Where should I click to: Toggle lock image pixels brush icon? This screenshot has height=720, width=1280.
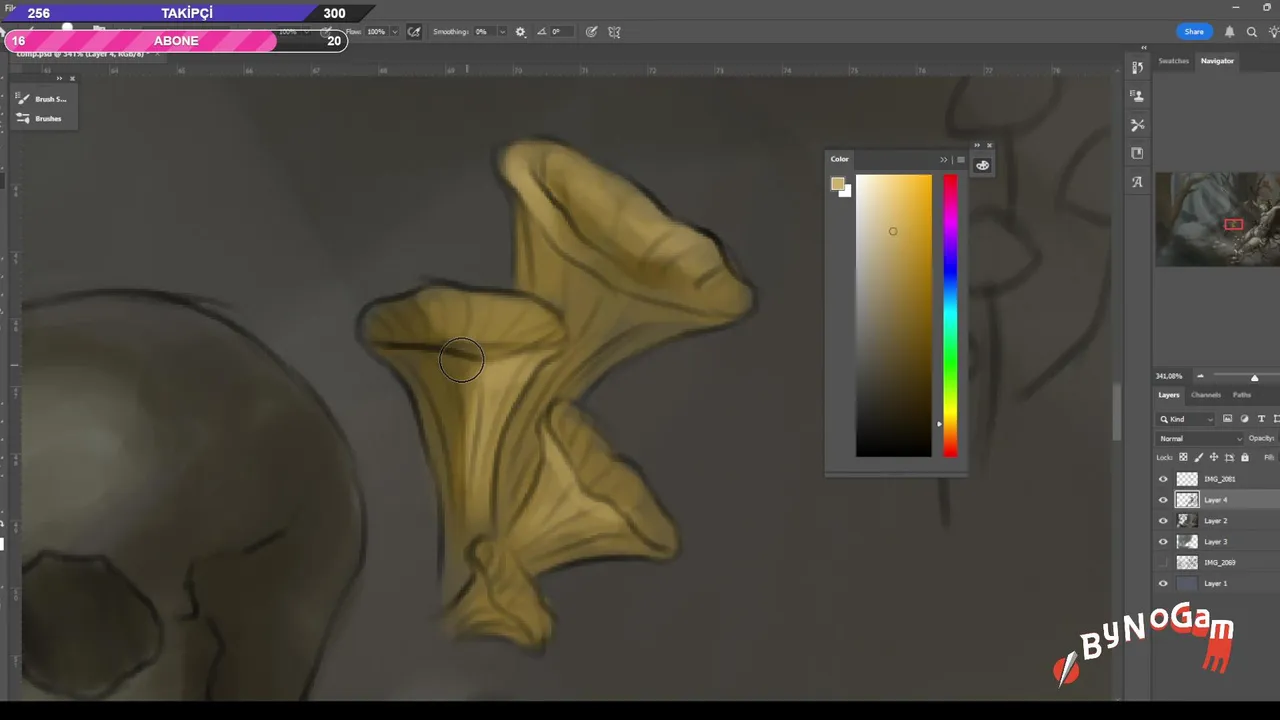coord(1199,457)
